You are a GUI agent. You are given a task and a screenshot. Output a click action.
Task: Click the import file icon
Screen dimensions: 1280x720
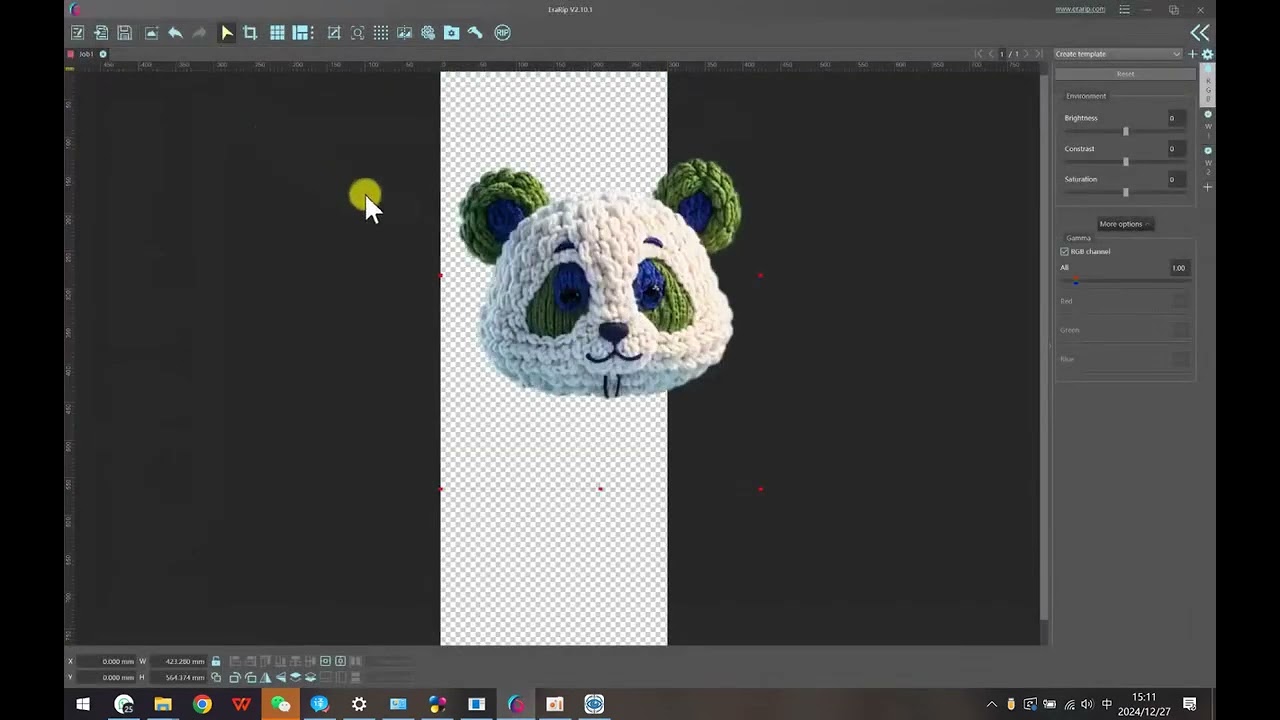point(101,33)
